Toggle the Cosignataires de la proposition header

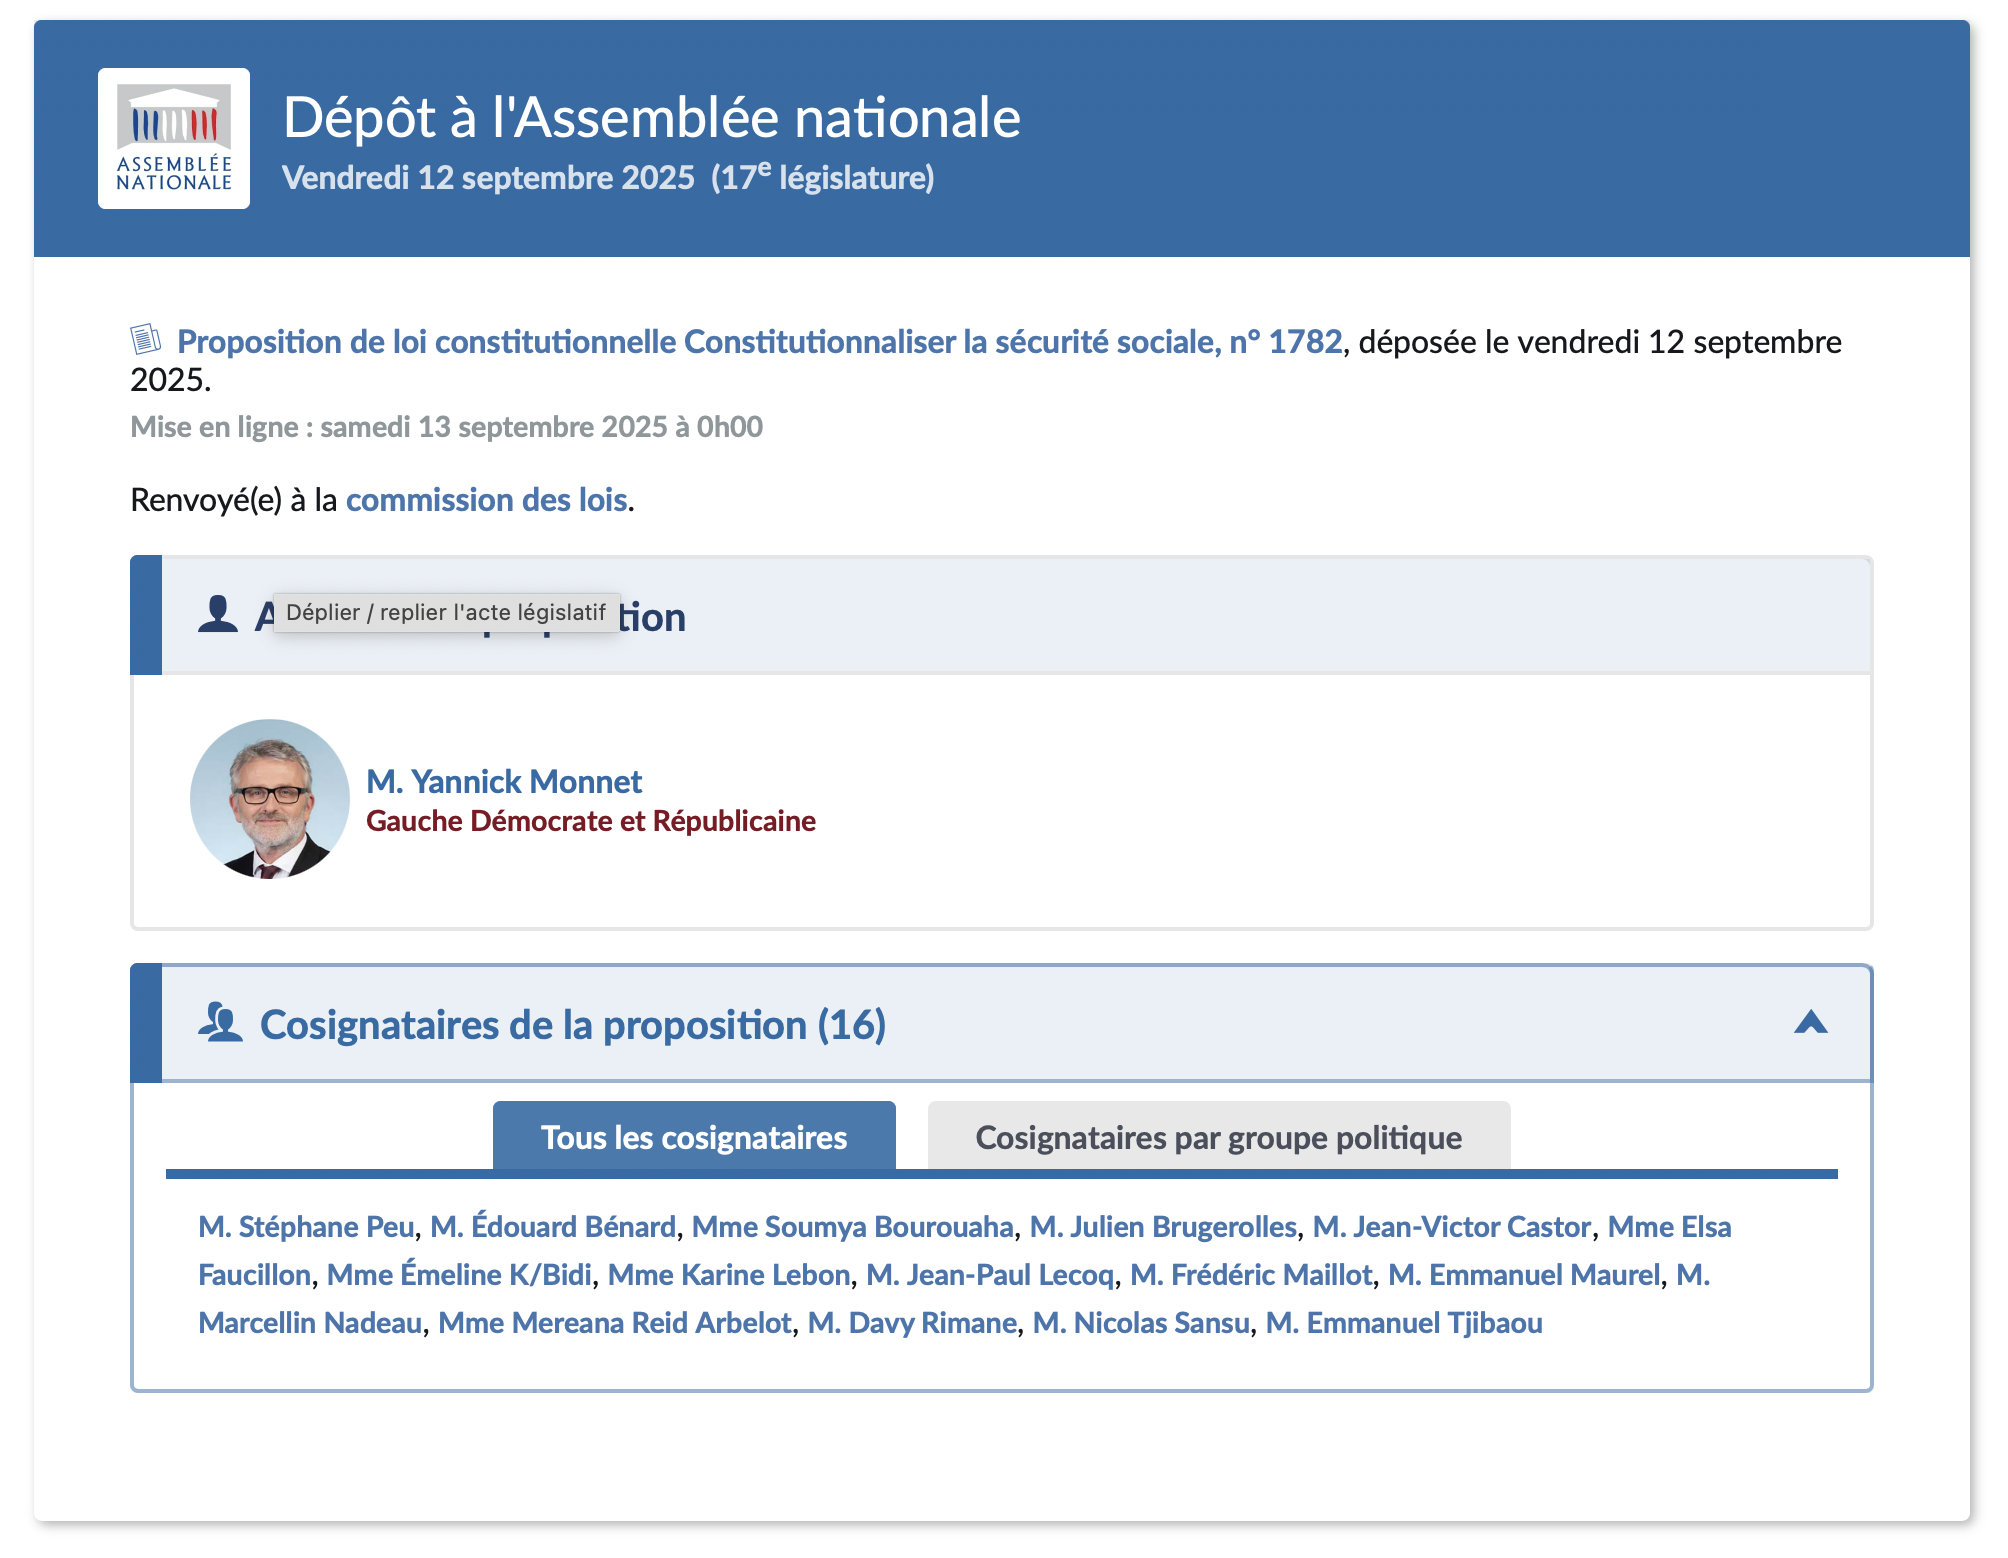click(573, 1025)
